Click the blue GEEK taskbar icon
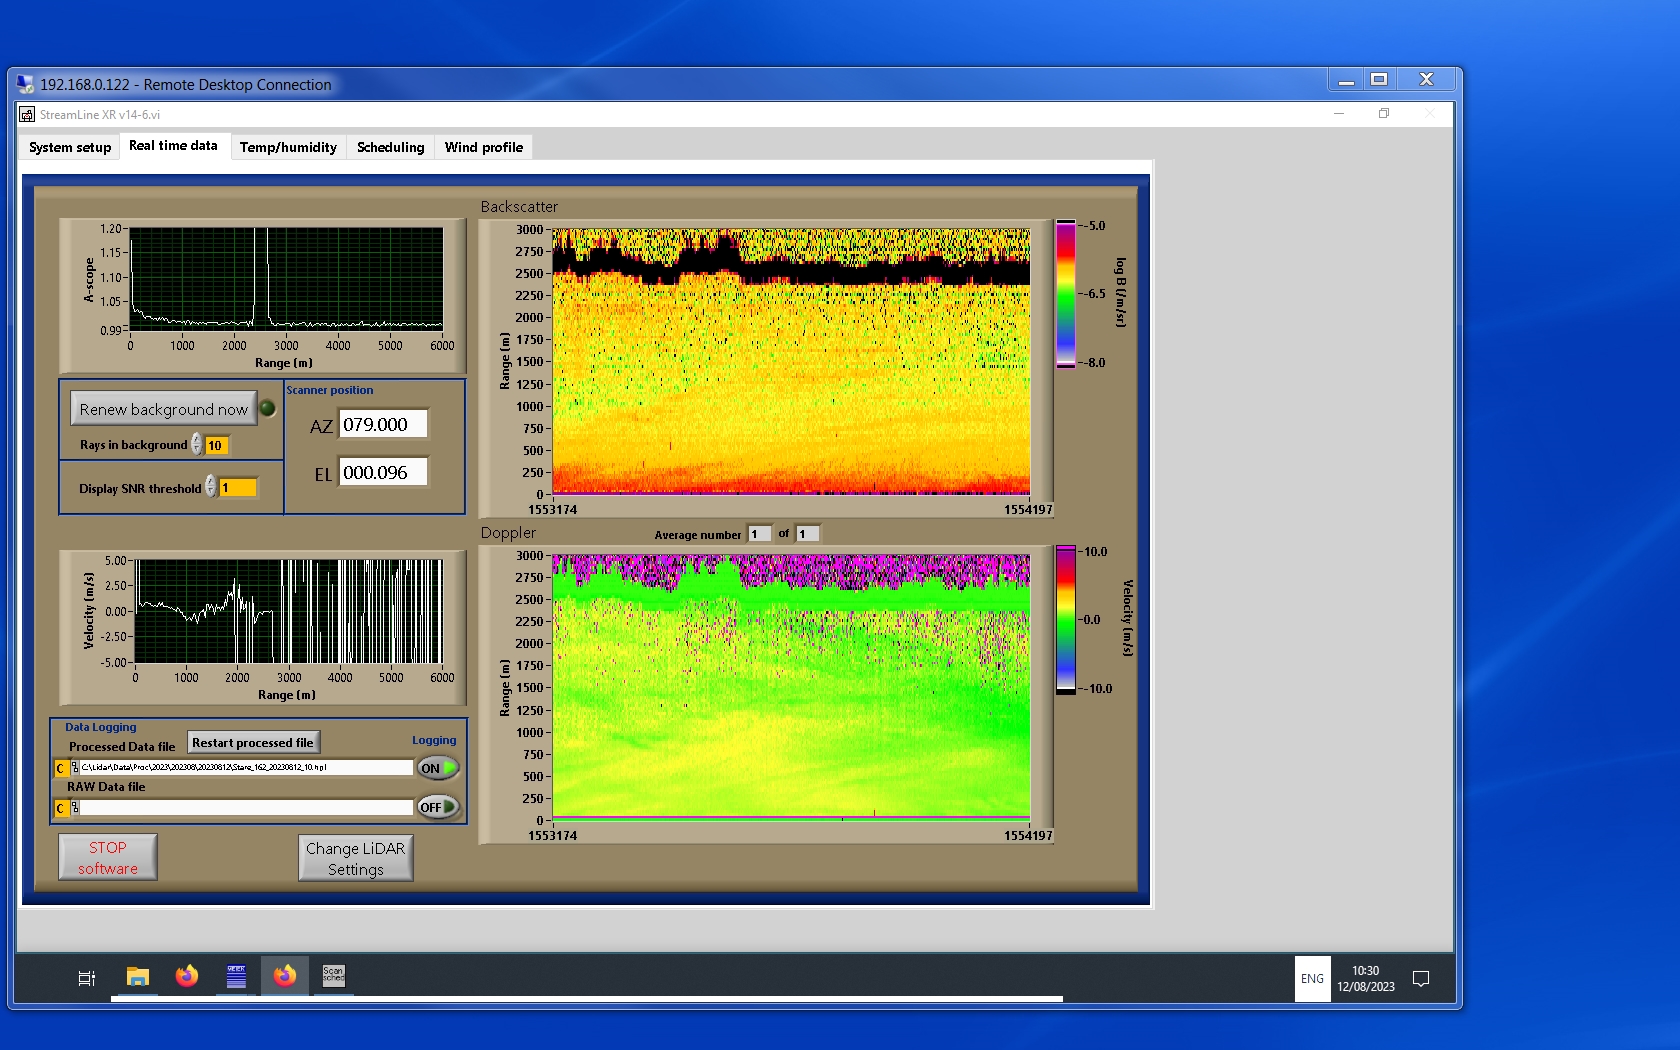 click(236, 977)
